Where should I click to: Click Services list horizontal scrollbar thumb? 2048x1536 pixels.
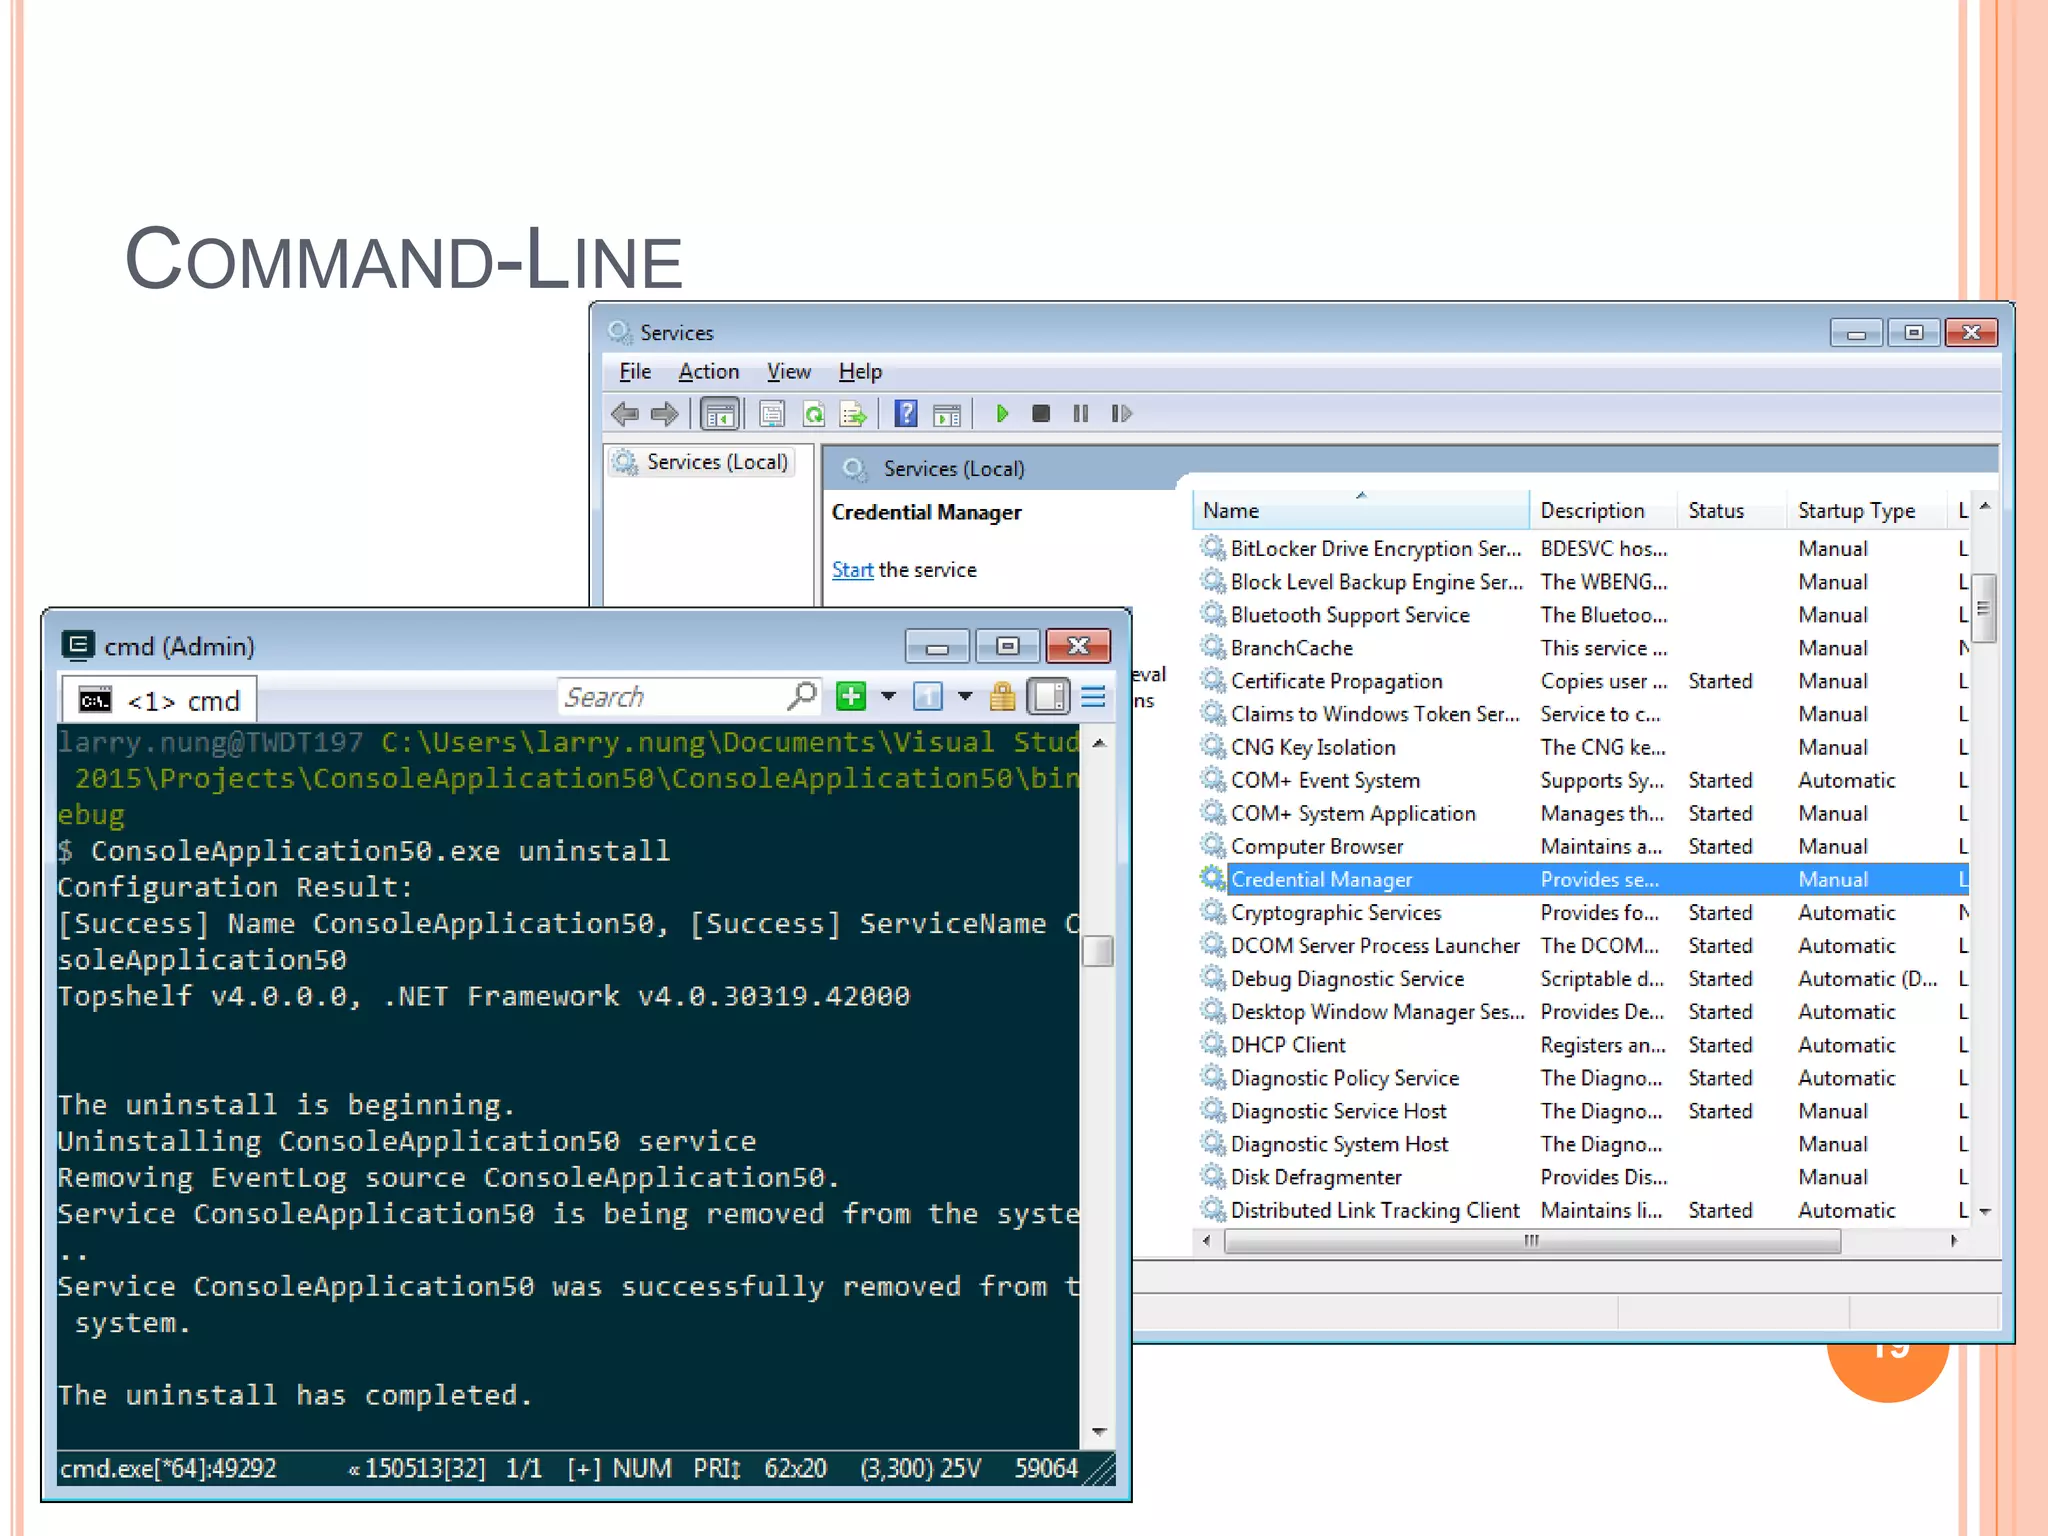pos(1532,1241)
